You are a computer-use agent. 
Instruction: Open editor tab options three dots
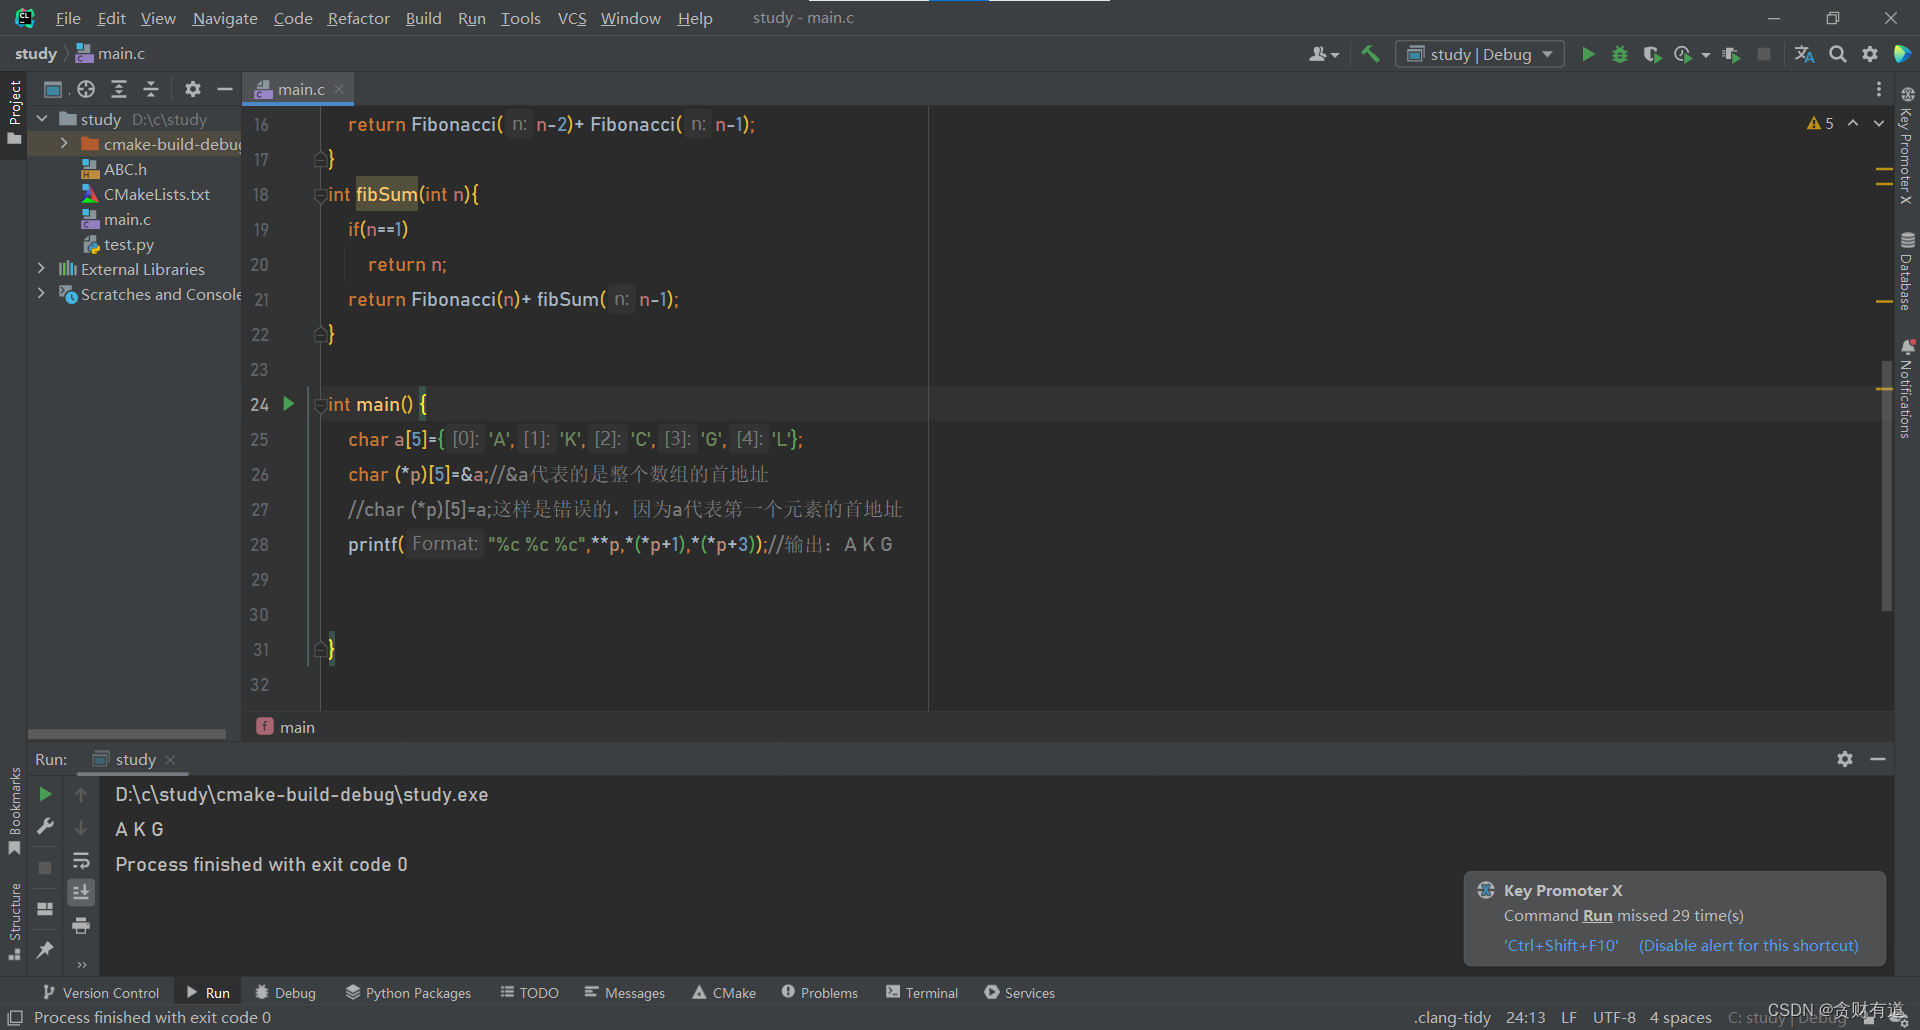pos(1879,89)
